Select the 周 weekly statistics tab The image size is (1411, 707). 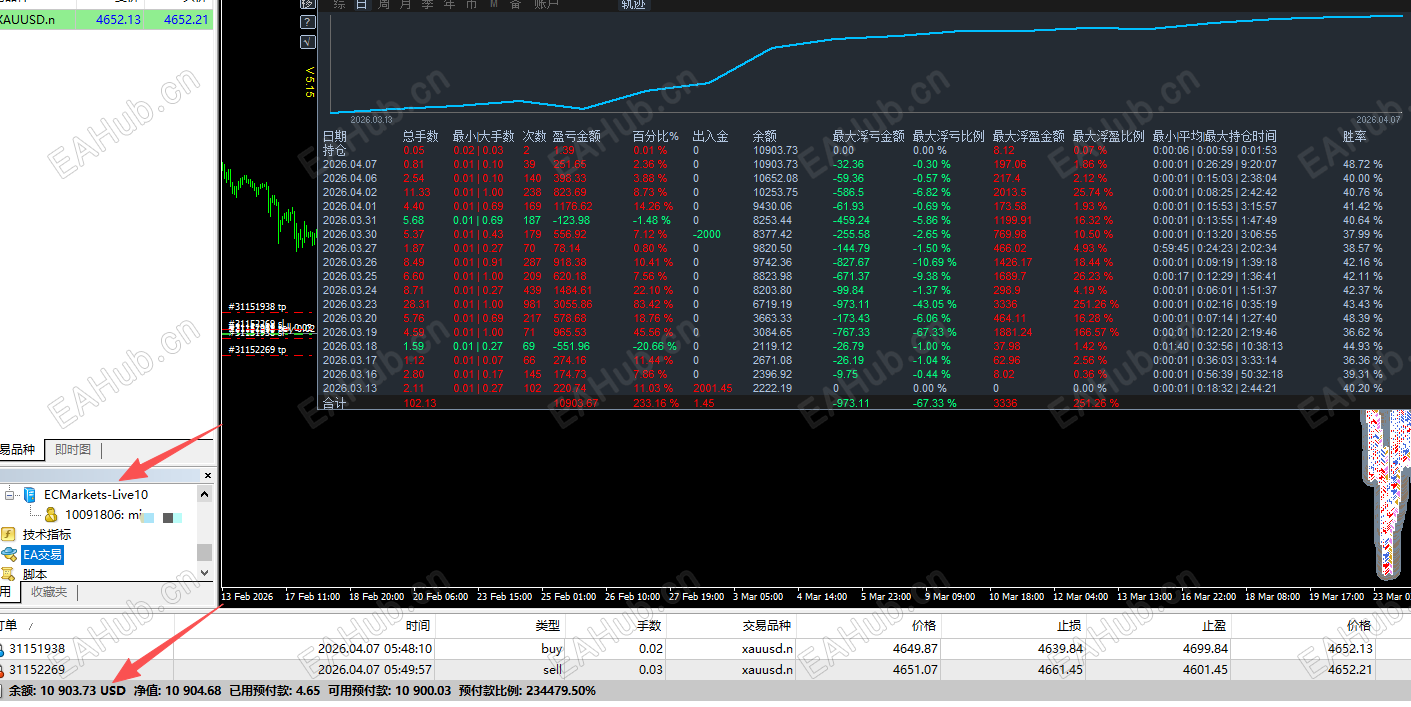click(384, 5)
